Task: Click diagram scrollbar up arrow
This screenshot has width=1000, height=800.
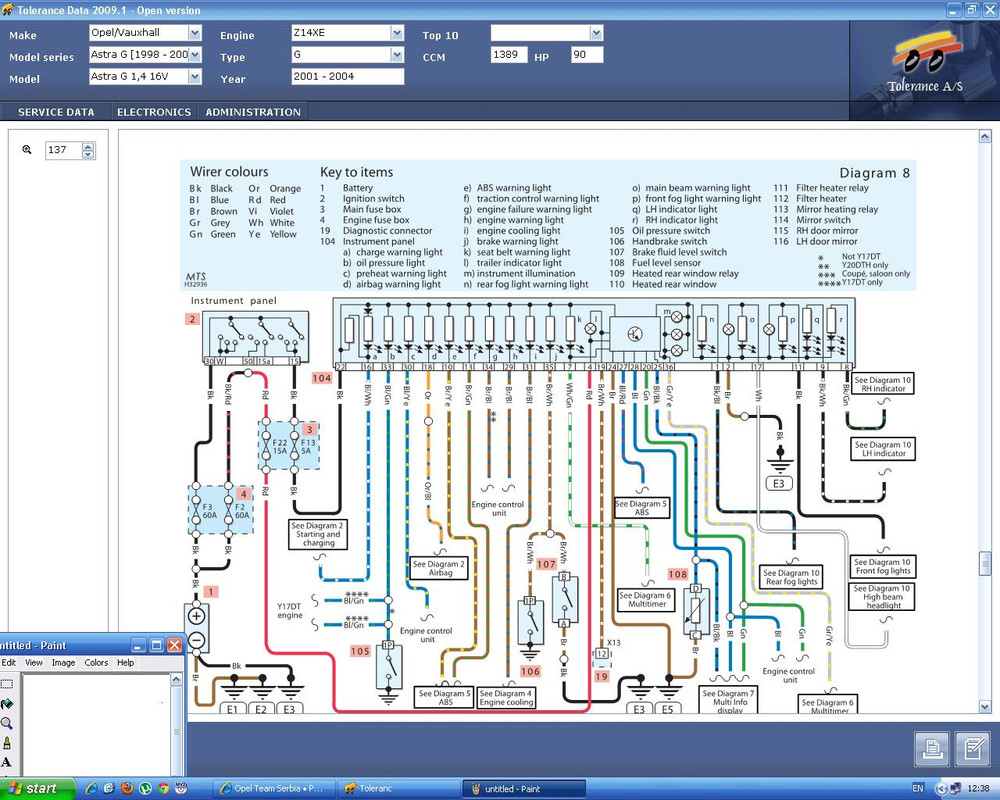Action: [985, 136]
